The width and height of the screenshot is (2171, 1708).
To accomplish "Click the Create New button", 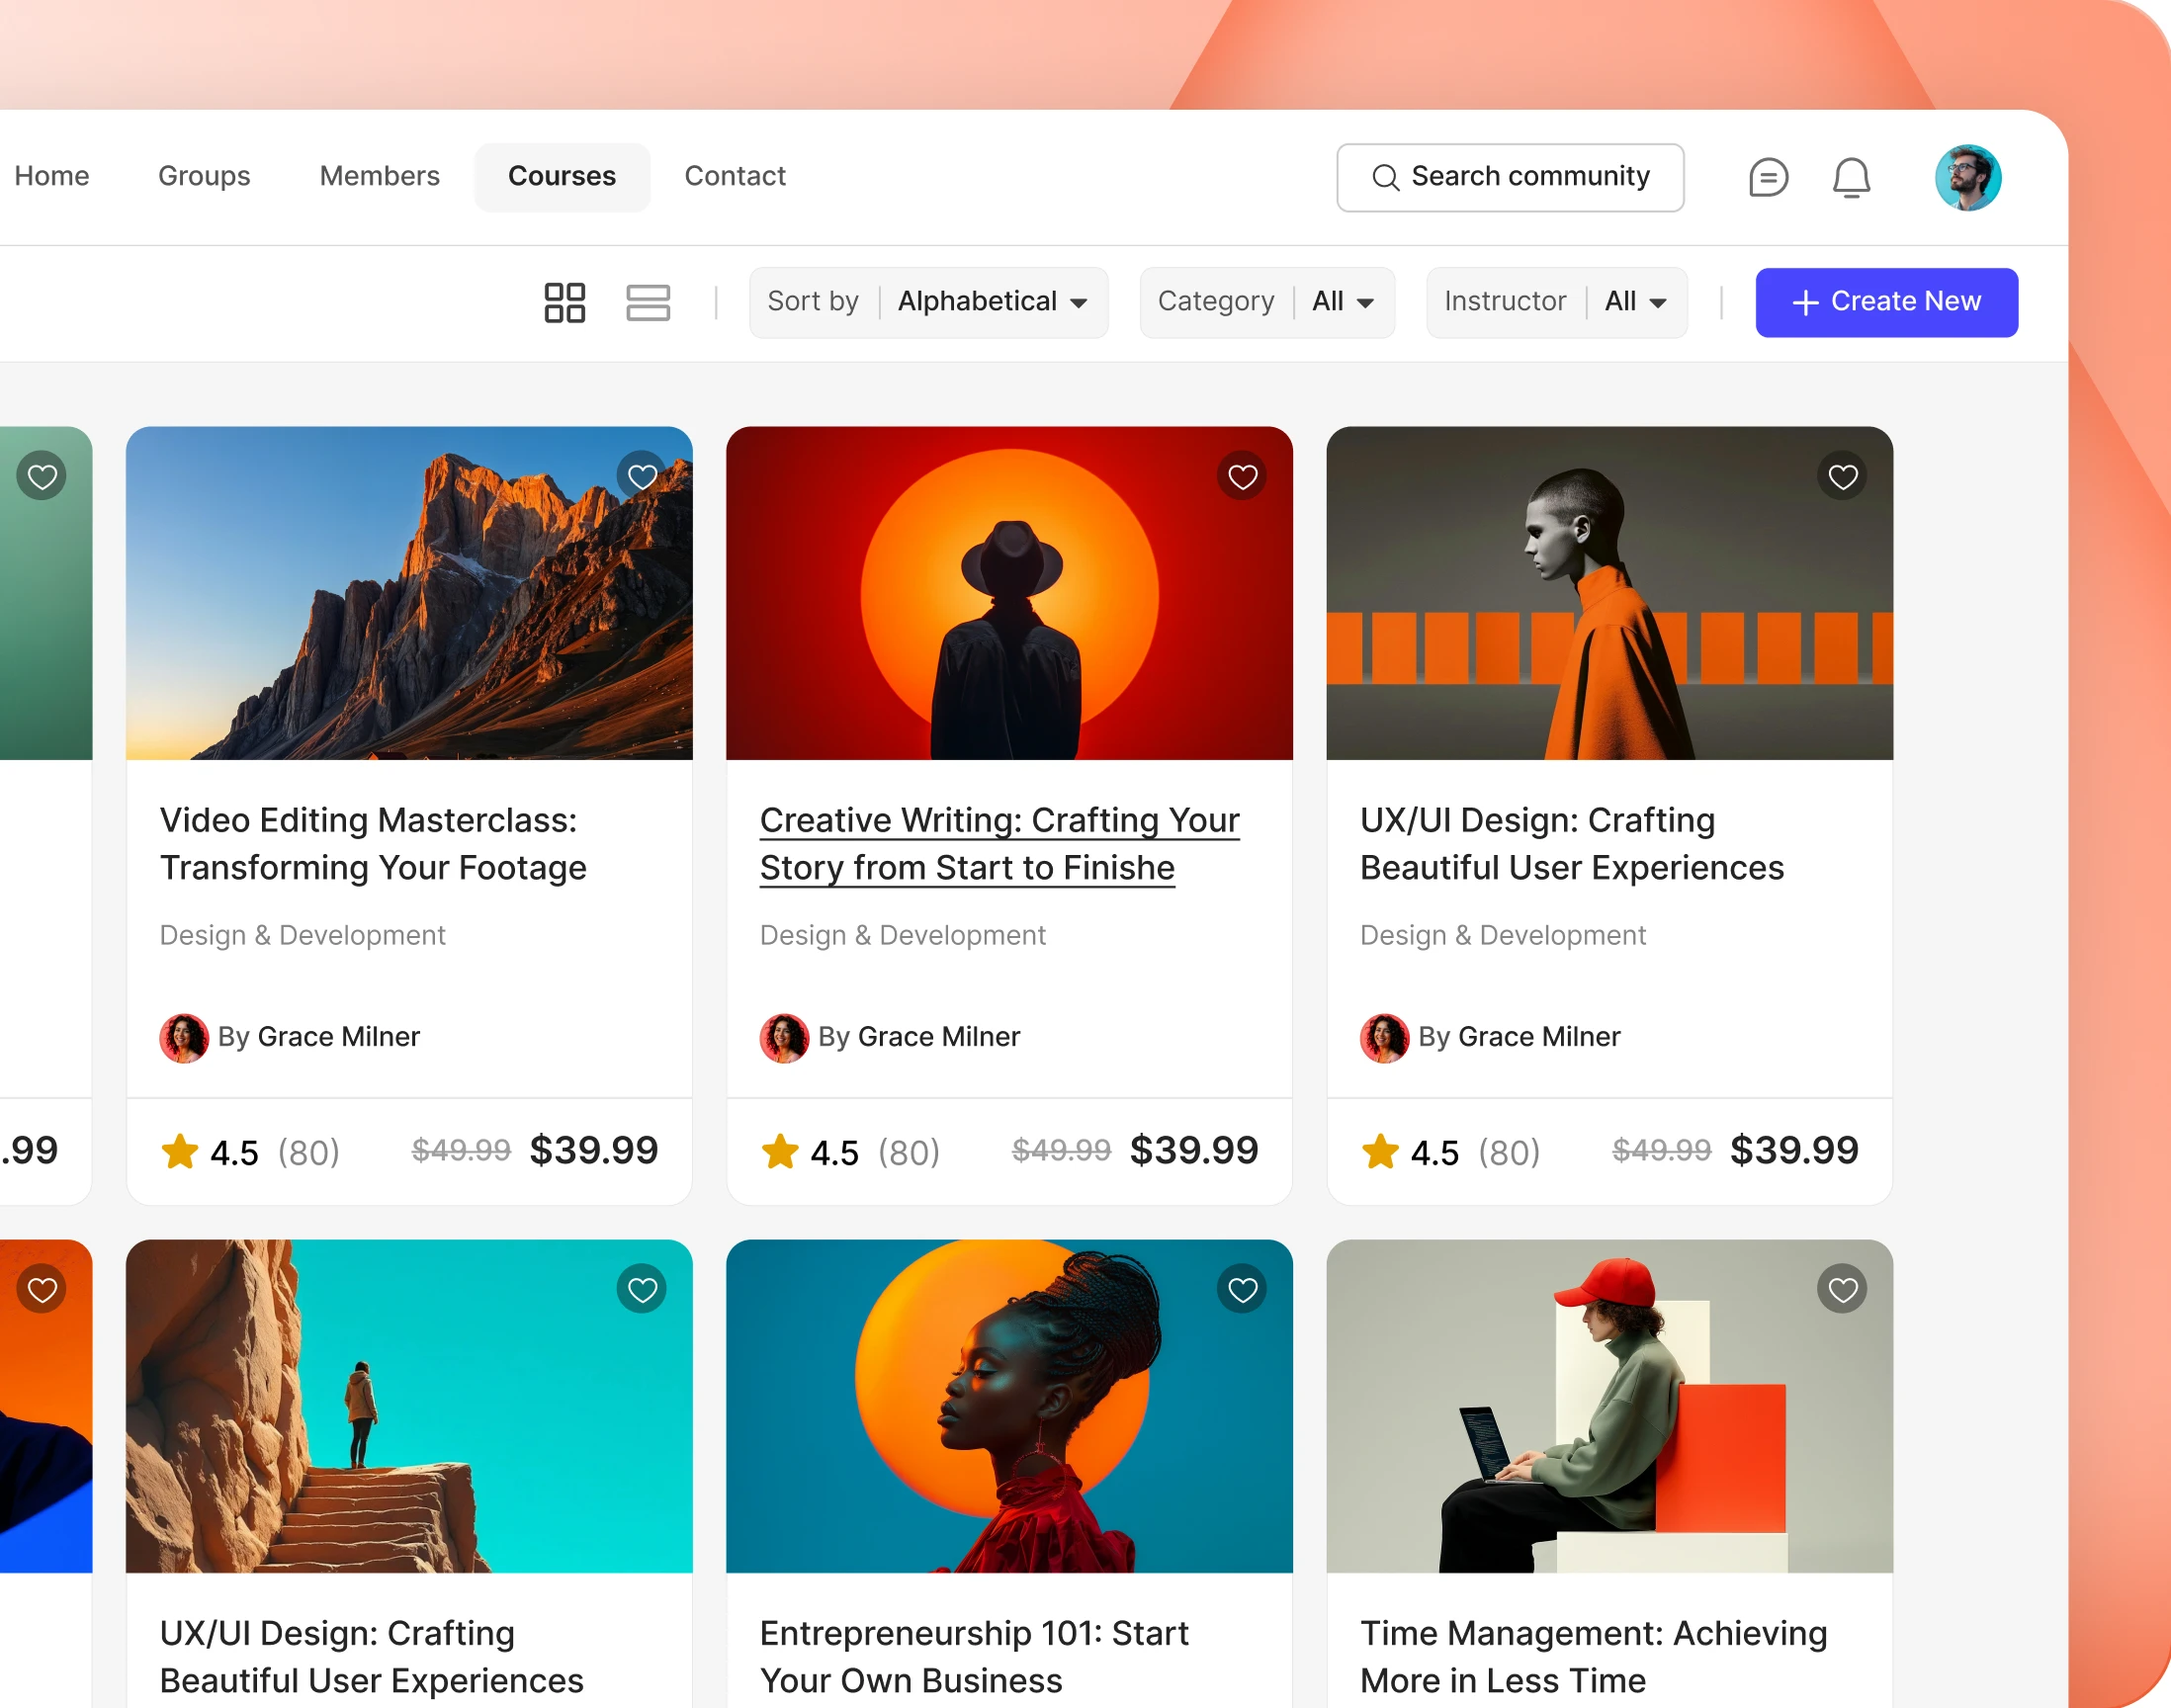I will tap(1886, 302).
